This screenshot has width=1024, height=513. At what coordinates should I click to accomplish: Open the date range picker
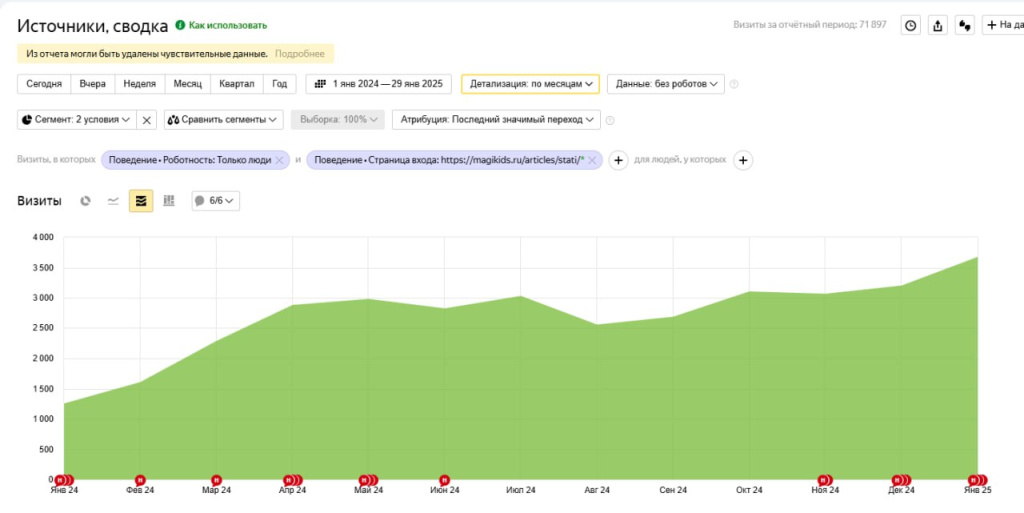click(x=379, y=84)
